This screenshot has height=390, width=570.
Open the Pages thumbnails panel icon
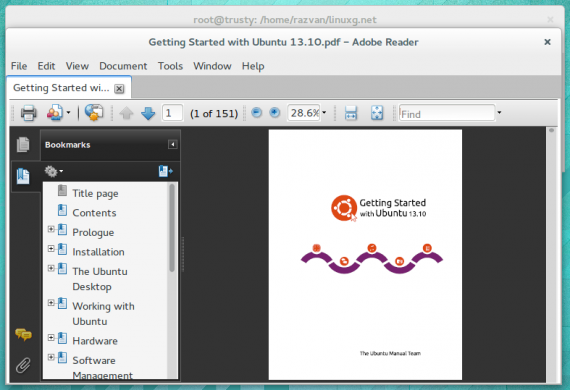pyautogui.click(x=23, y=144)
